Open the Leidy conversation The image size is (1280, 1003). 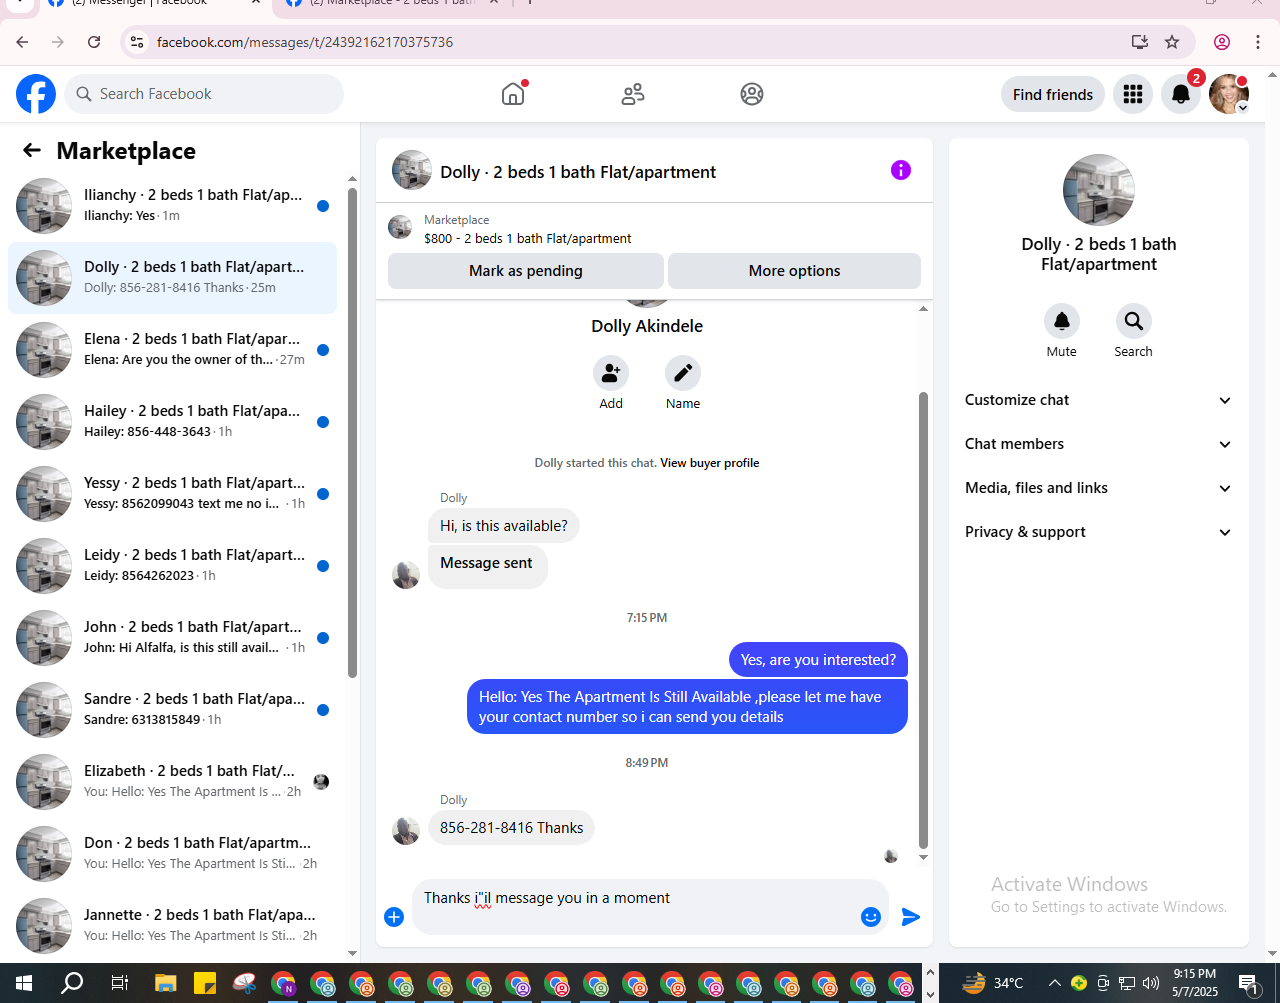[172, 565]
